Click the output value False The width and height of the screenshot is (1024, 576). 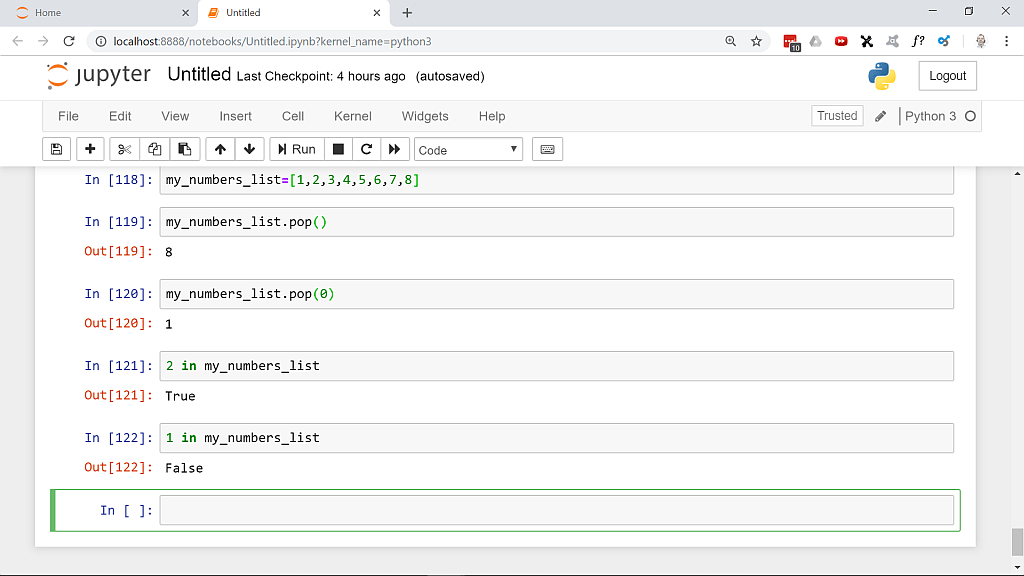[184, 468]
